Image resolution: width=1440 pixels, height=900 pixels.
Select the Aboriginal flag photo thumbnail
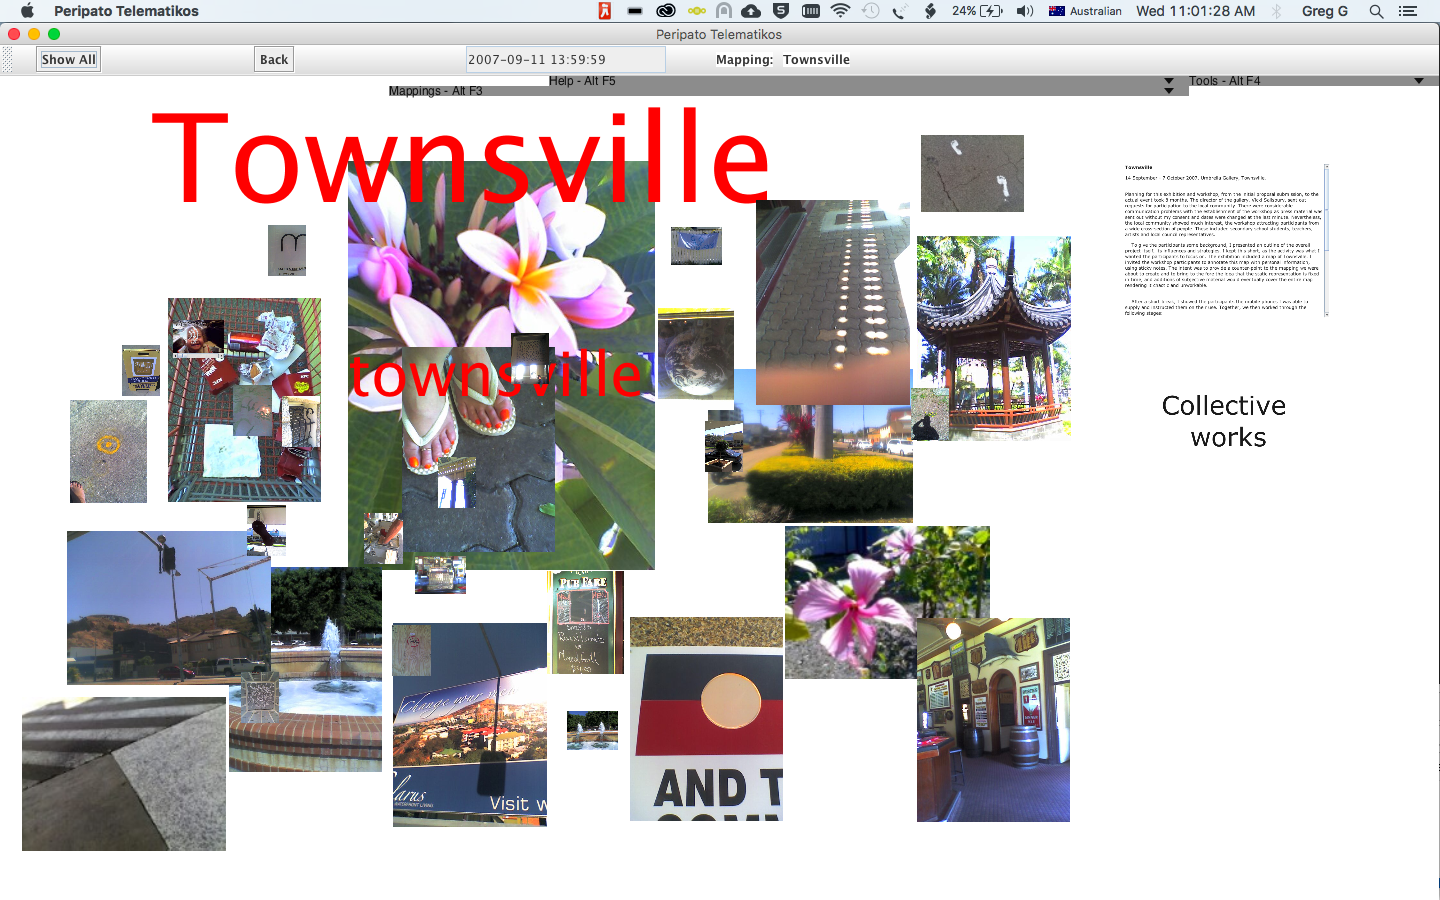click(x=706, y=718)
